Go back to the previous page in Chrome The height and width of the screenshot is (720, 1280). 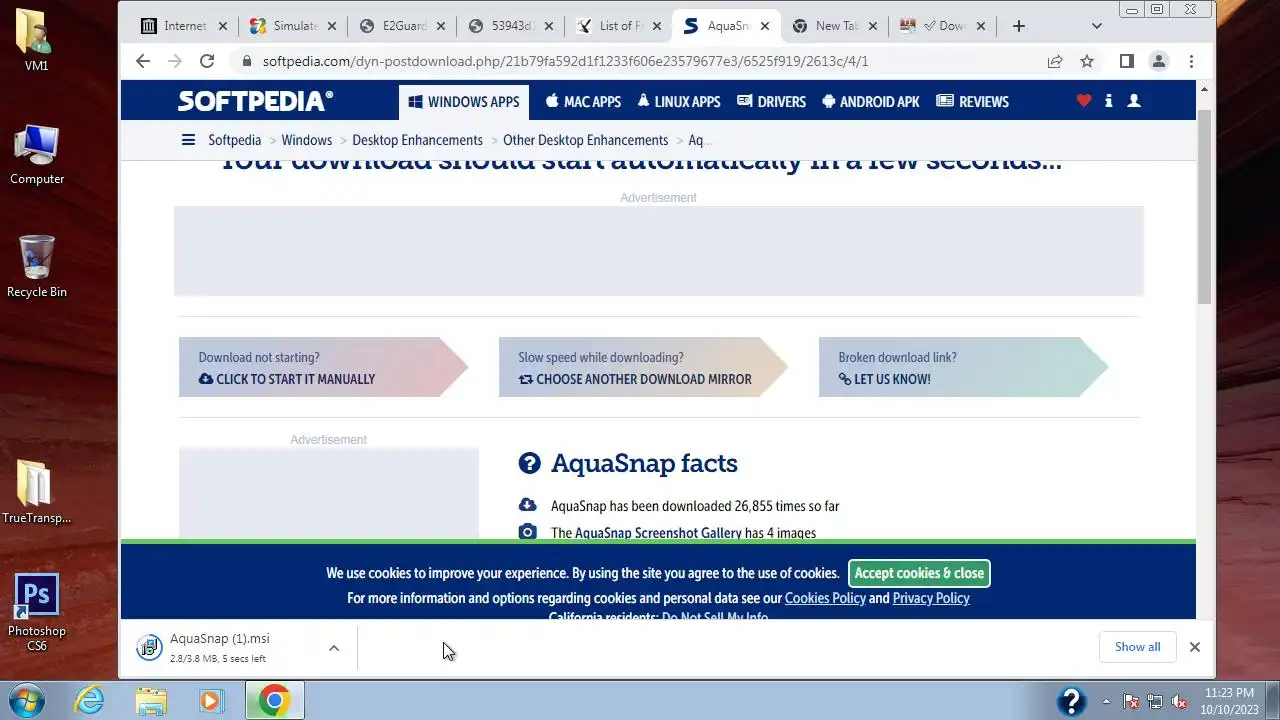[x=143, y=61]
